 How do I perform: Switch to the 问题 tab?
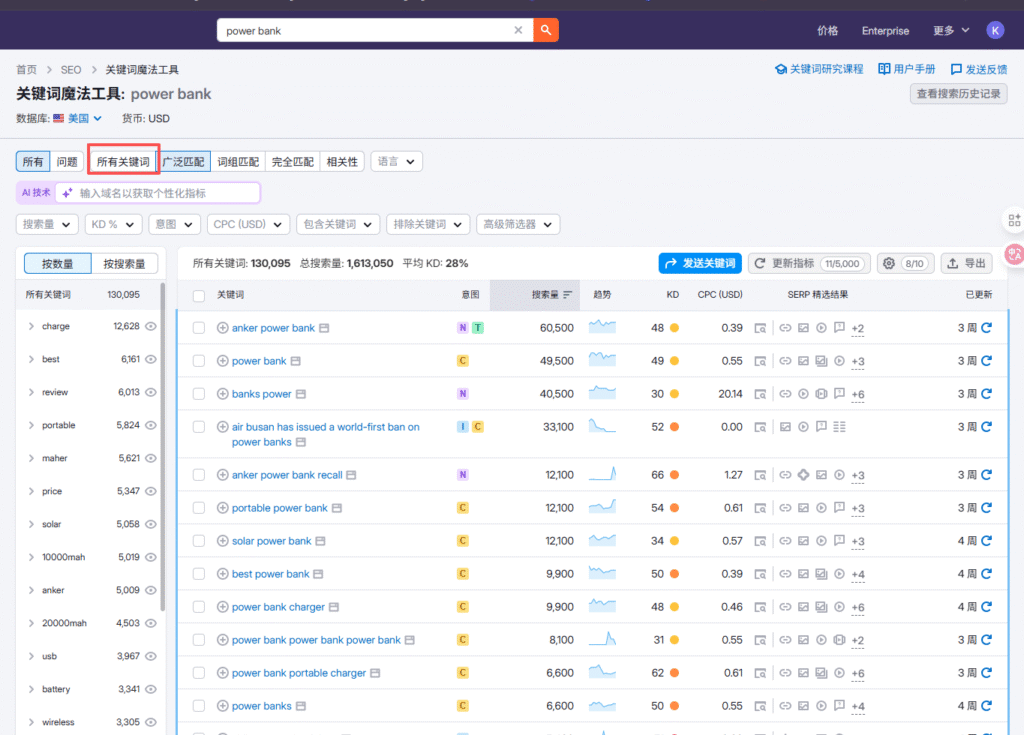67,161
